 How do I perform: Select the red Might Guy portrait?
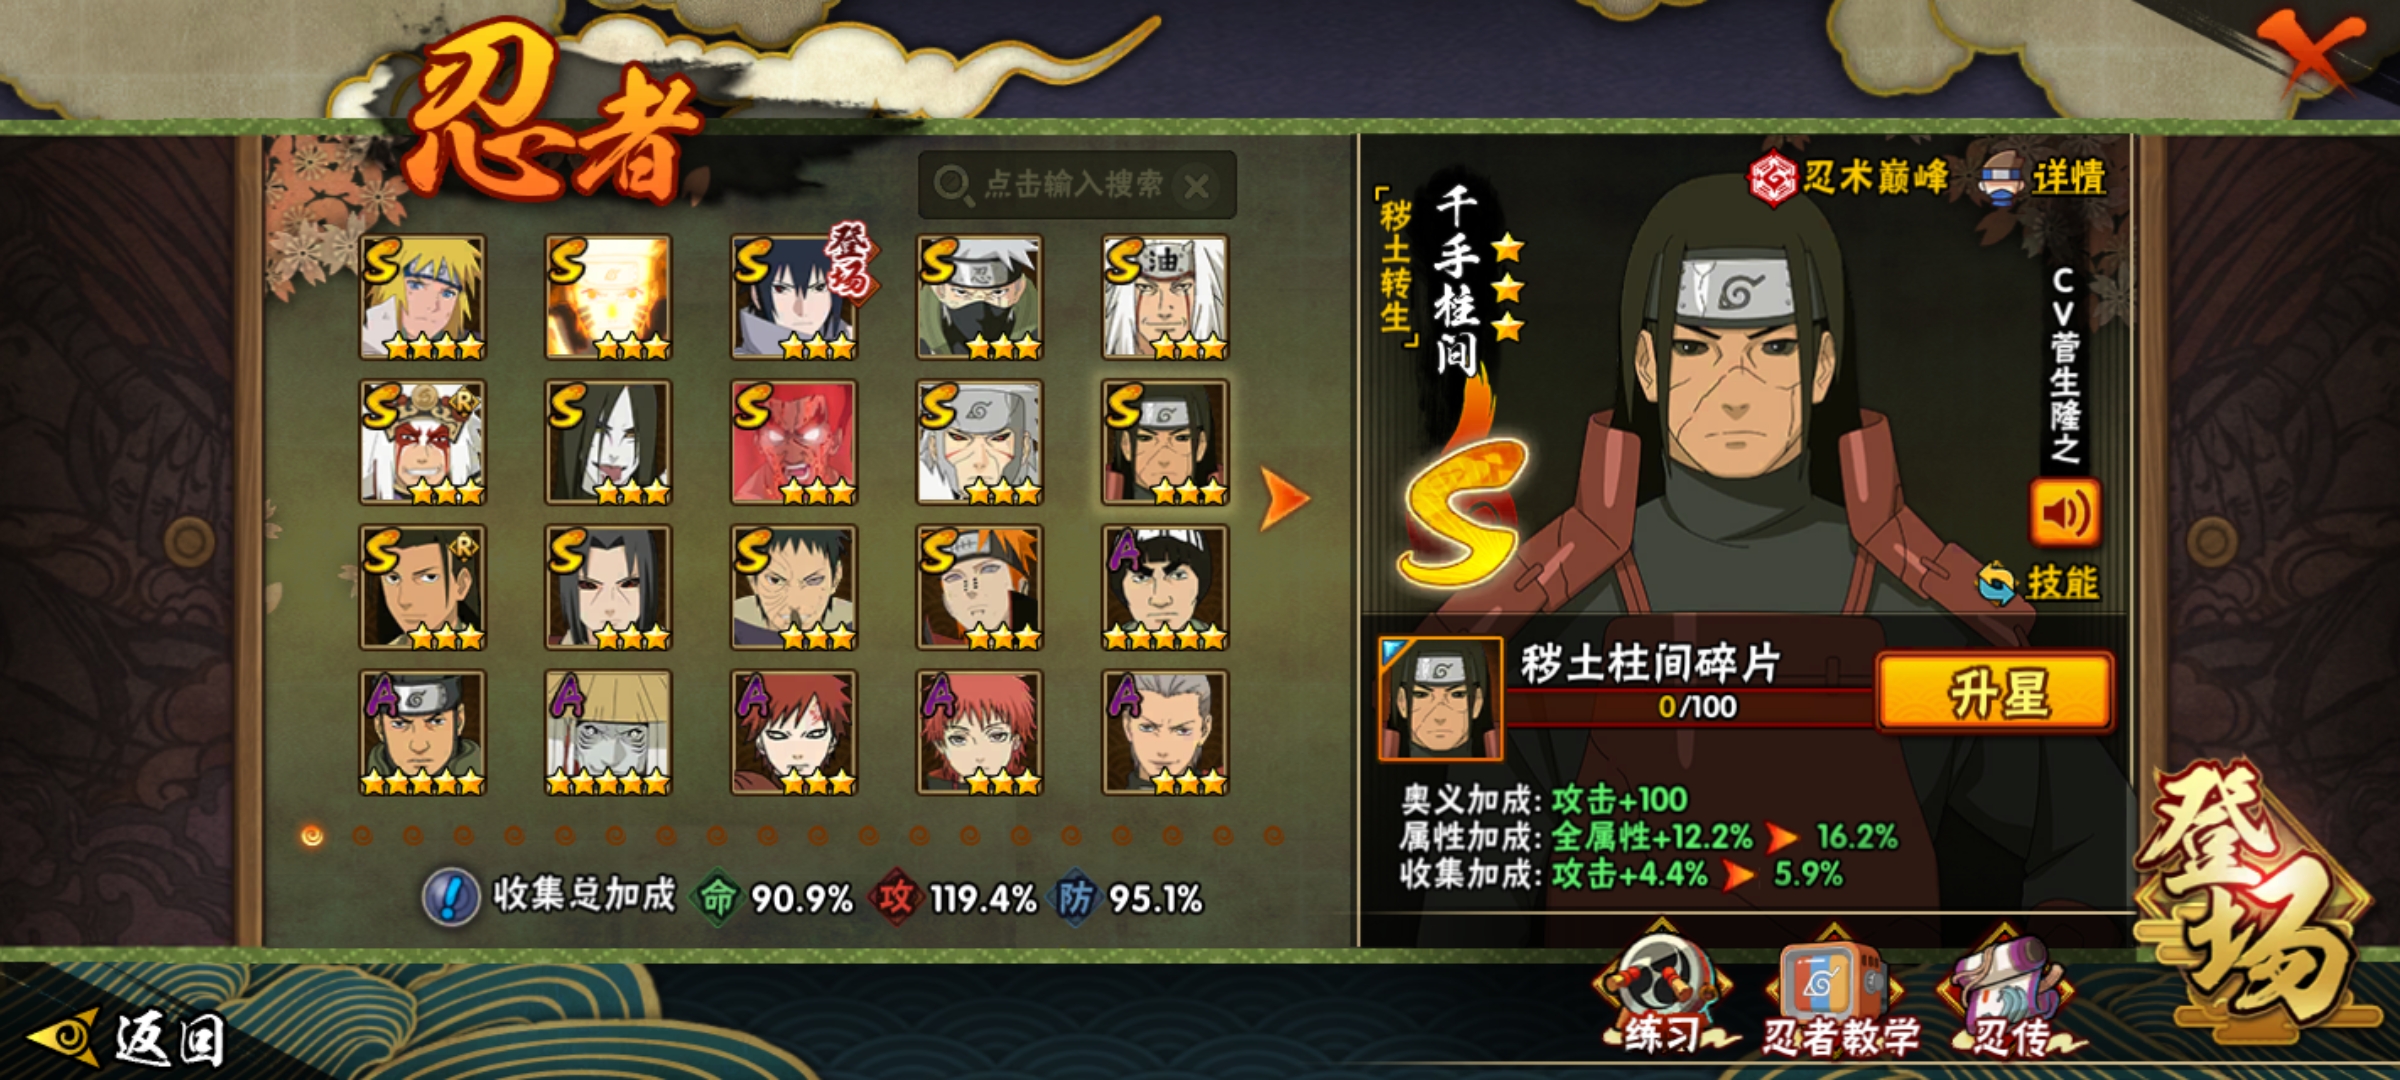click(x=794, y=442)
